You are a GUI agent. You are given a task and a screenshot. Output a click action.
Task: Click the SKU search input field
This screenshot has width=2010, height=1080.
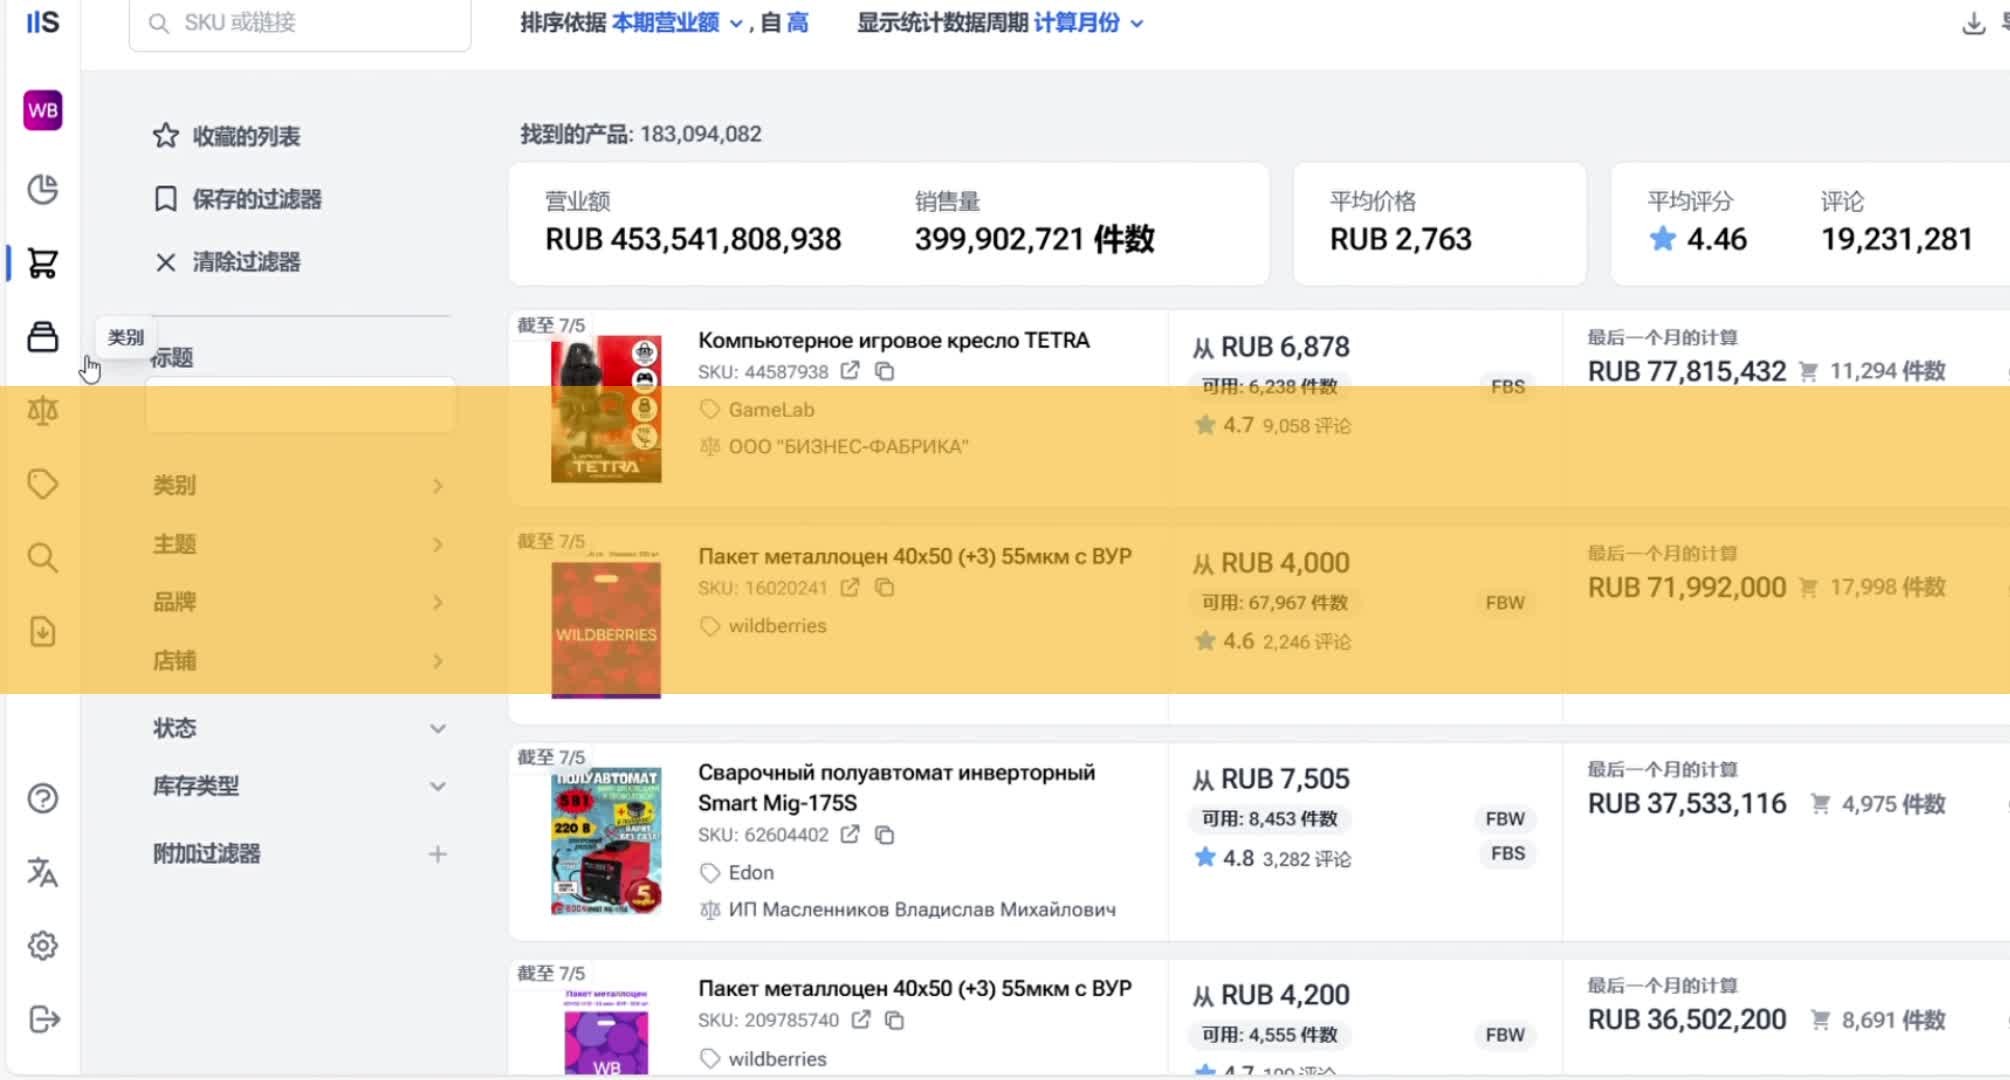300,23
